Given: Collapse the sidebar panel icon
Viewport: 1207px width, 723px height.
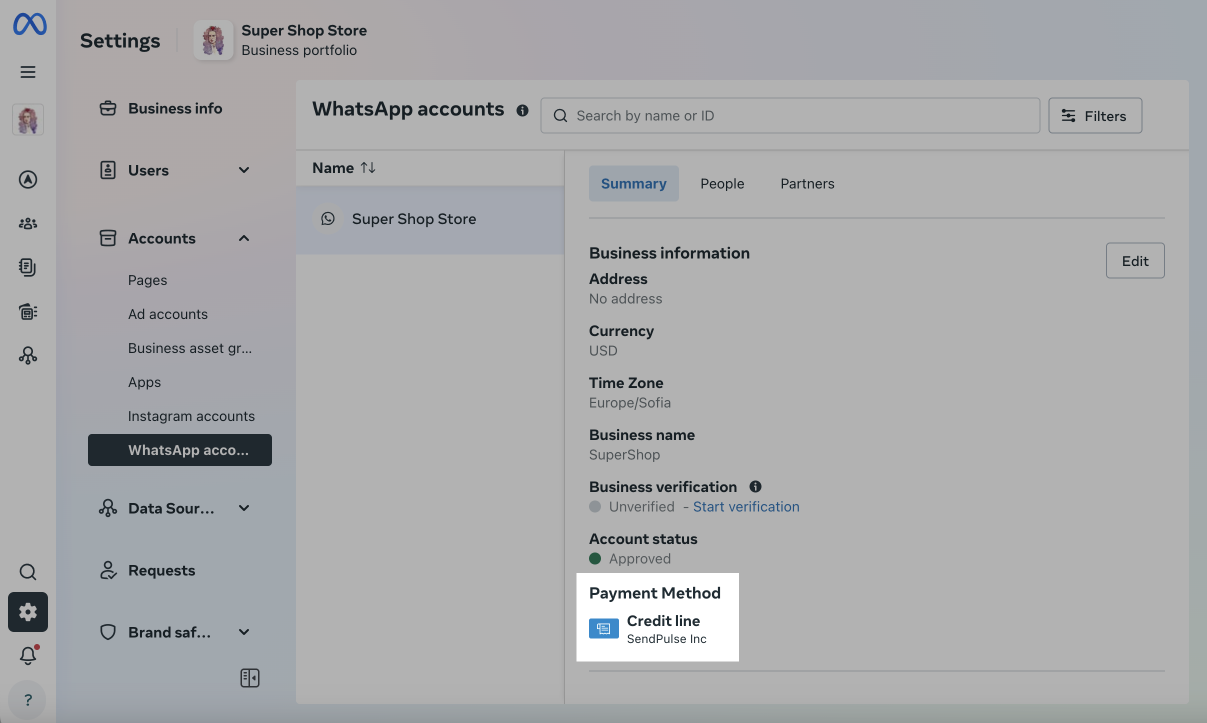Looking at the screenshot, I should (250, 678).
